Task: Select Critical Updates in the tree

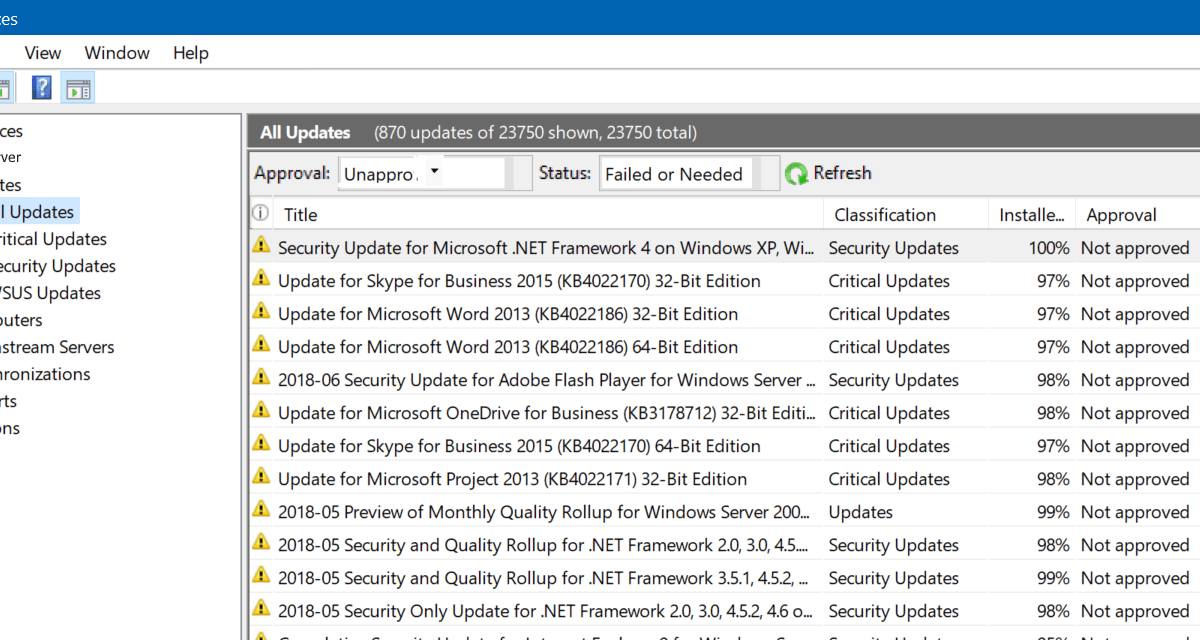Action: [53, 239]
